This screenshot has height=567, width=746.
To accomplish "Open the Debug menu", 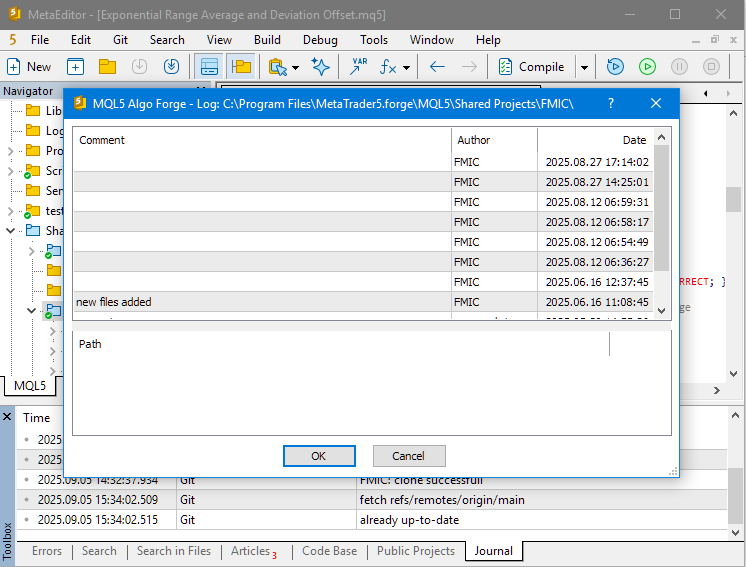I will (x=320, y=40).
